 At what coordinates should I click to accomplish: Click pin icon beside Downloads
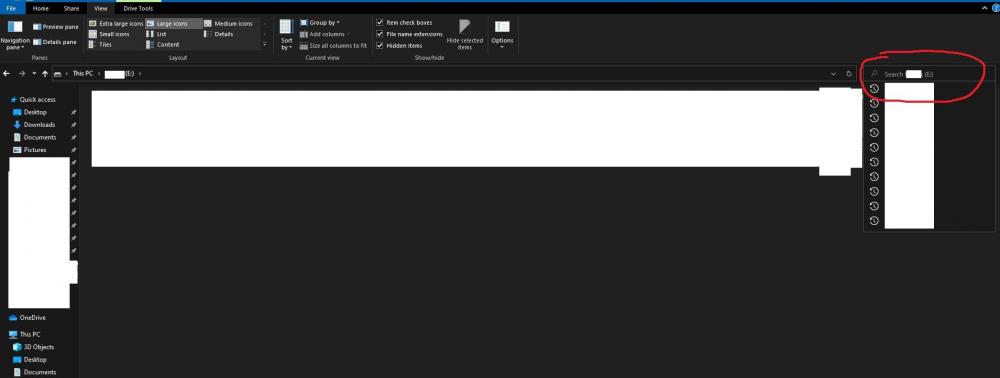pyautogui.click(x=73, y=125)
